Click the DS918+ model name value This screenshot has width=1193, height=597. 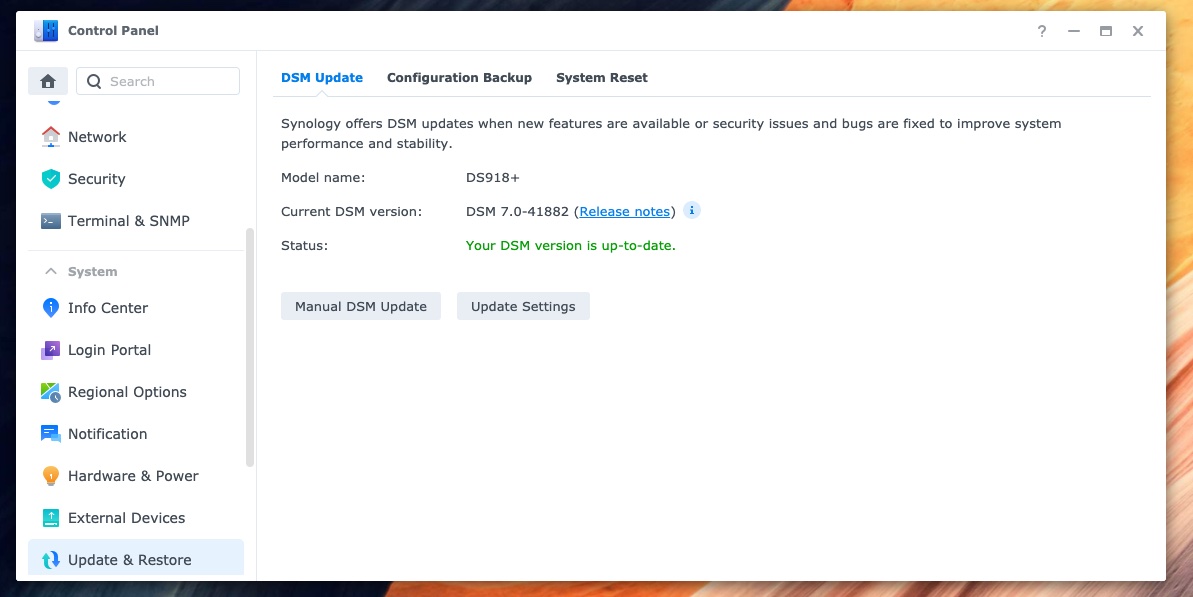pyautogui.click(x=492, y=177)
